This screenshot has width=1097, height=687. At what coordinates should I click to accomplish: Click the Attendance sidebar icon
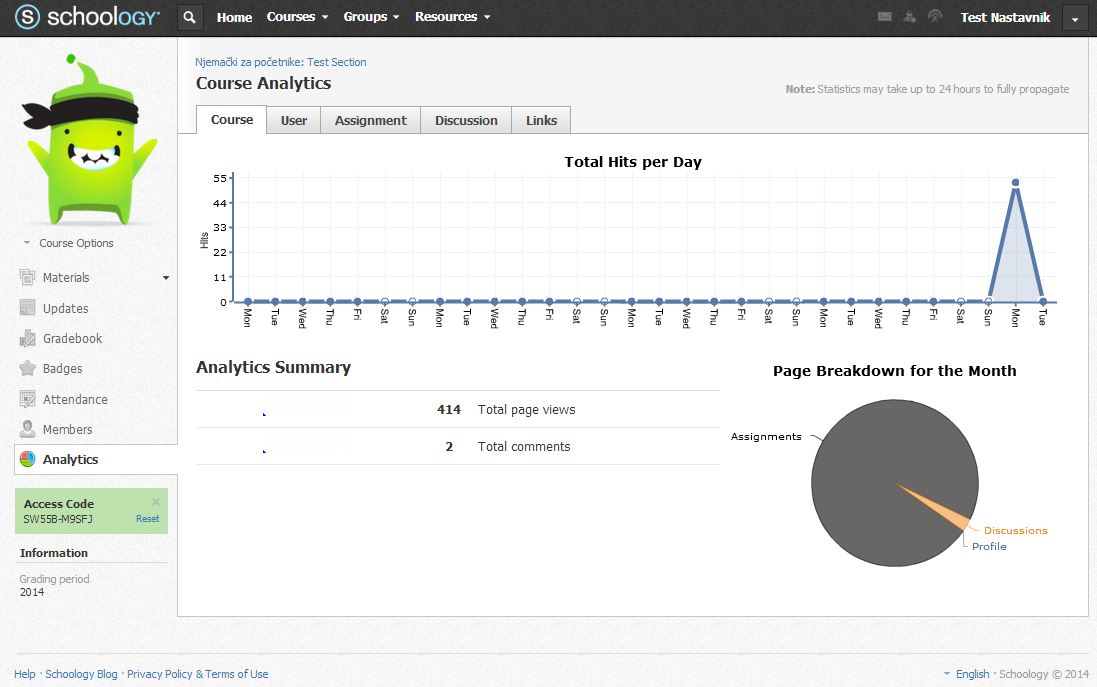[28, 399]
